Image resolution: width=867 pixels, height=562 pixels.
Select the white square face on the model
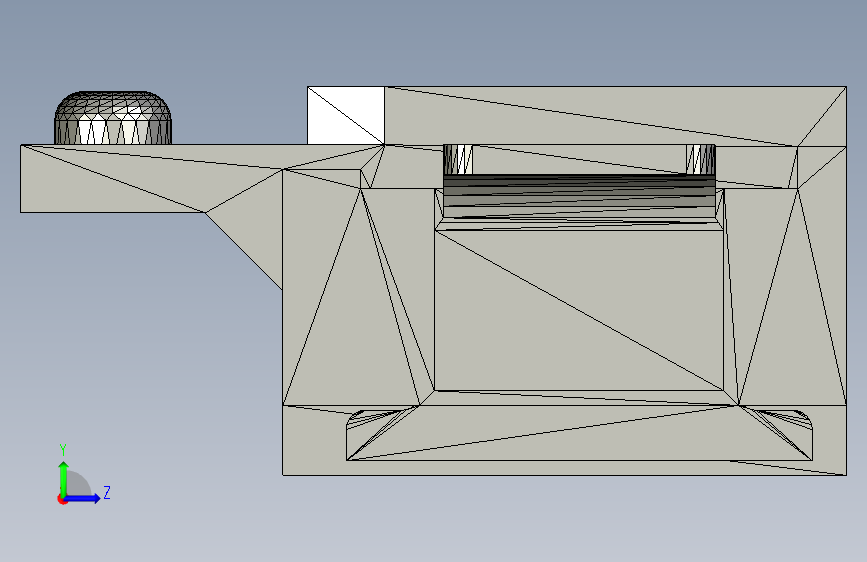pyautogui.click(x=346, y=115)
